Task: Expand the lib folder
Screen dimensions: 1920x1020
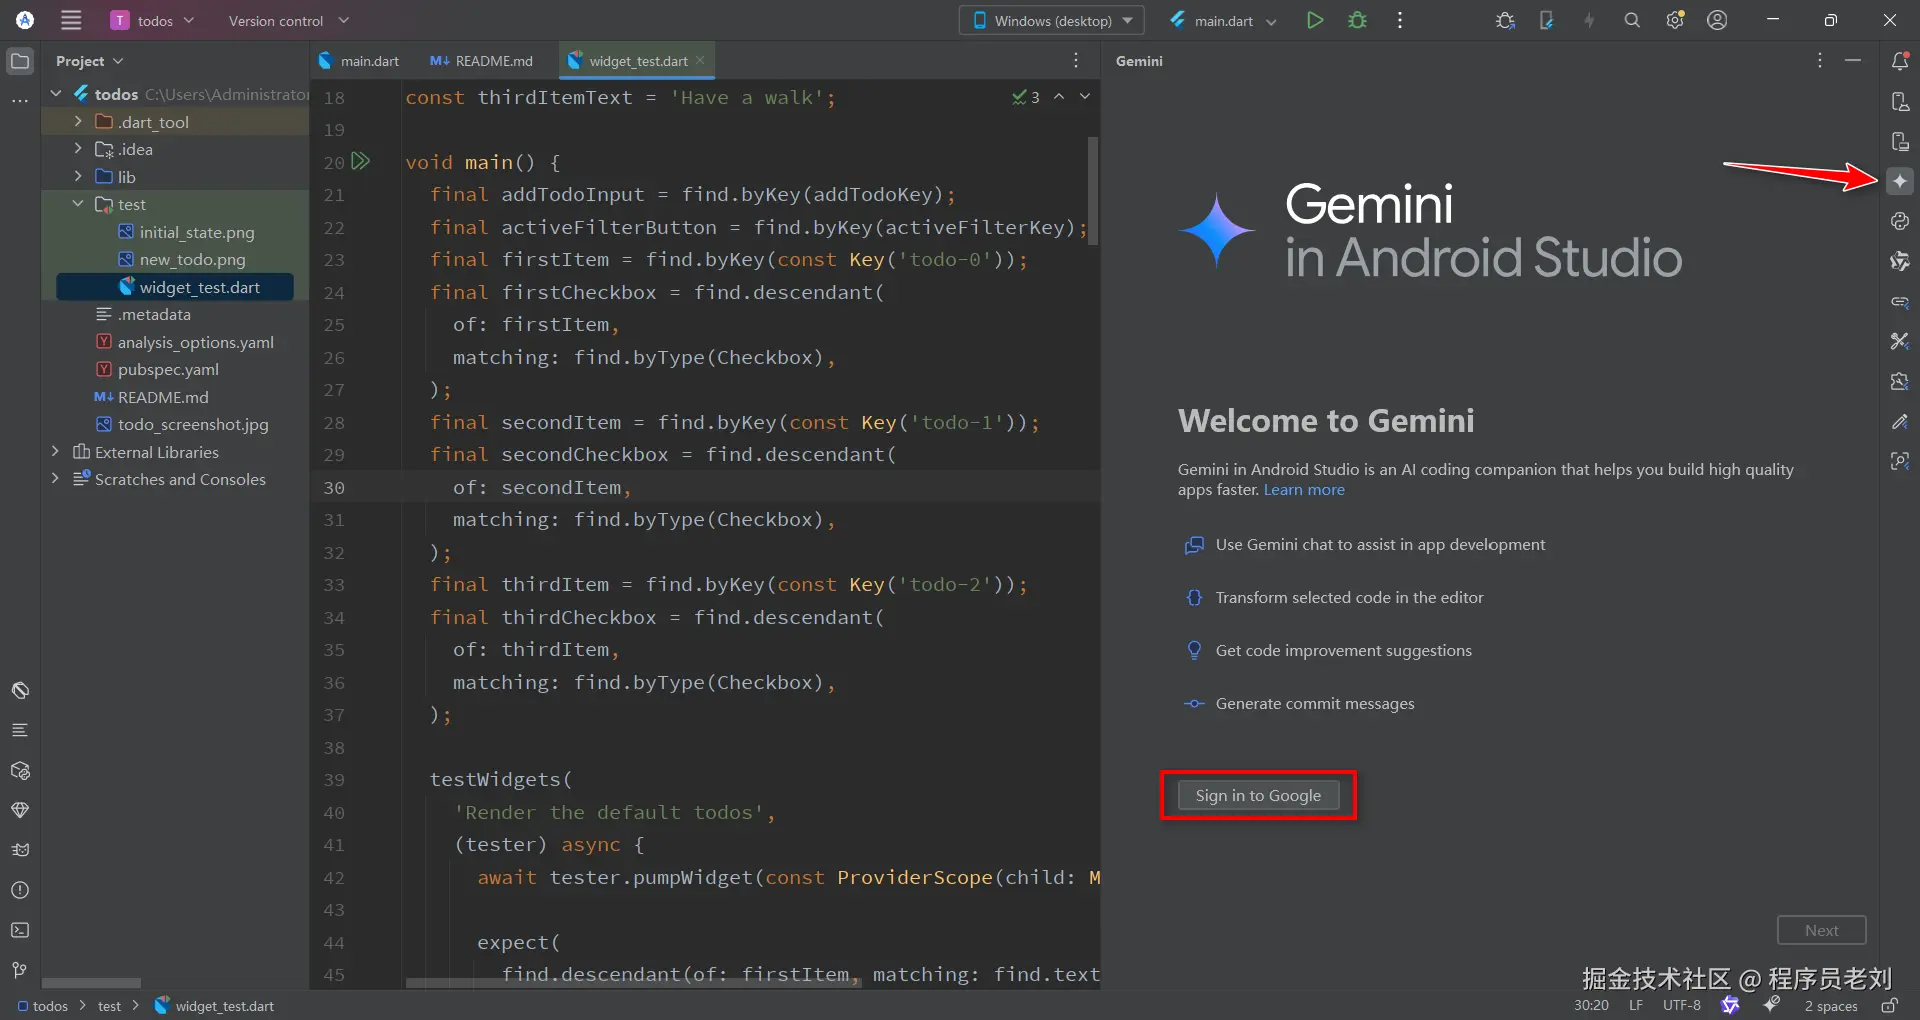Action: click(78, 177)
